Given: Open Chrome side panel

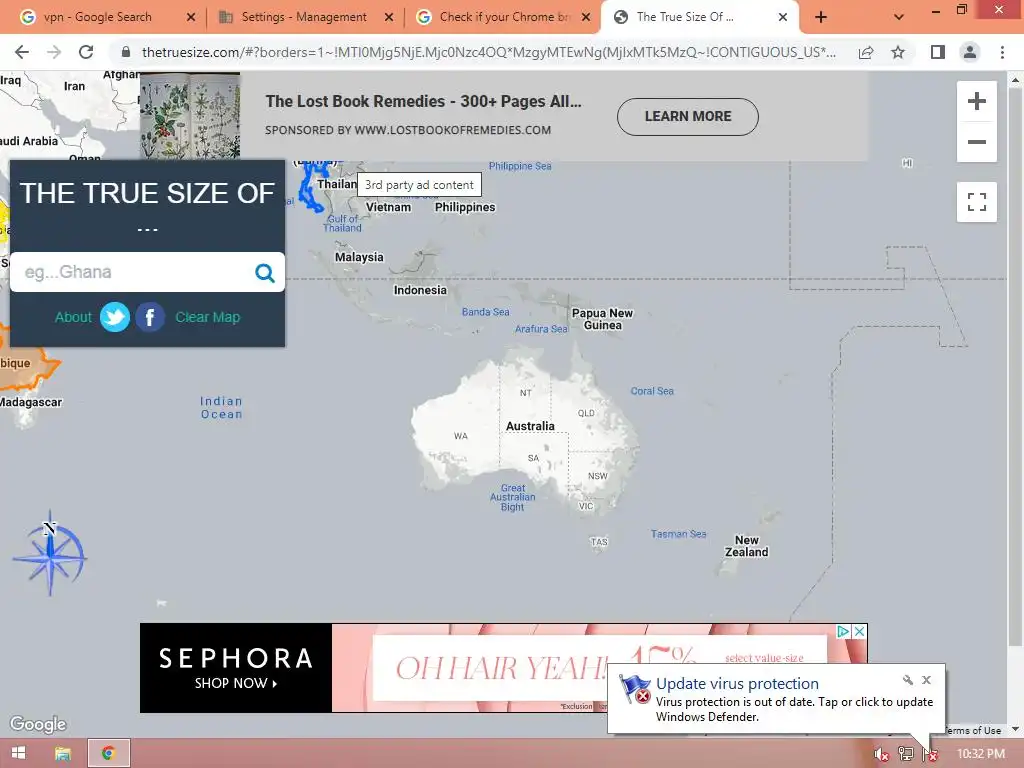Looking at the screenshot, I should (938, 52).
